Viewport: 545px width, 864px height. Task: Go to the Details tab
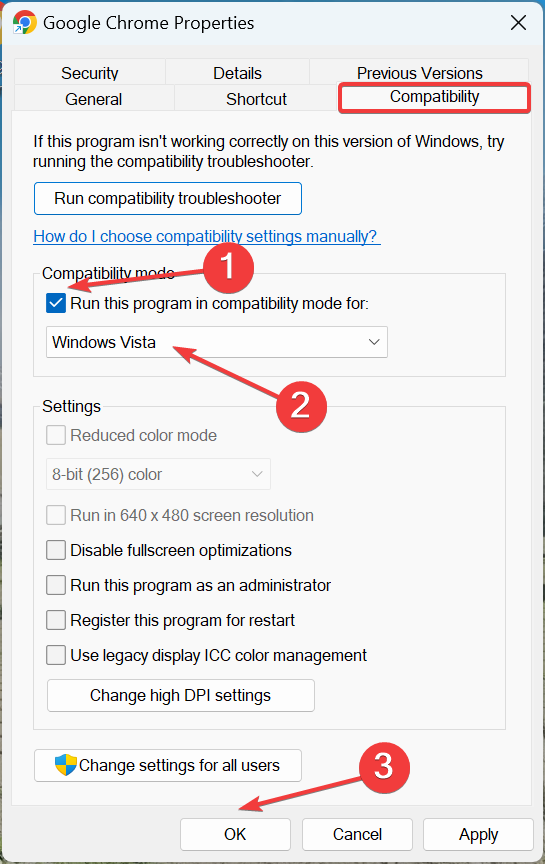238,73
